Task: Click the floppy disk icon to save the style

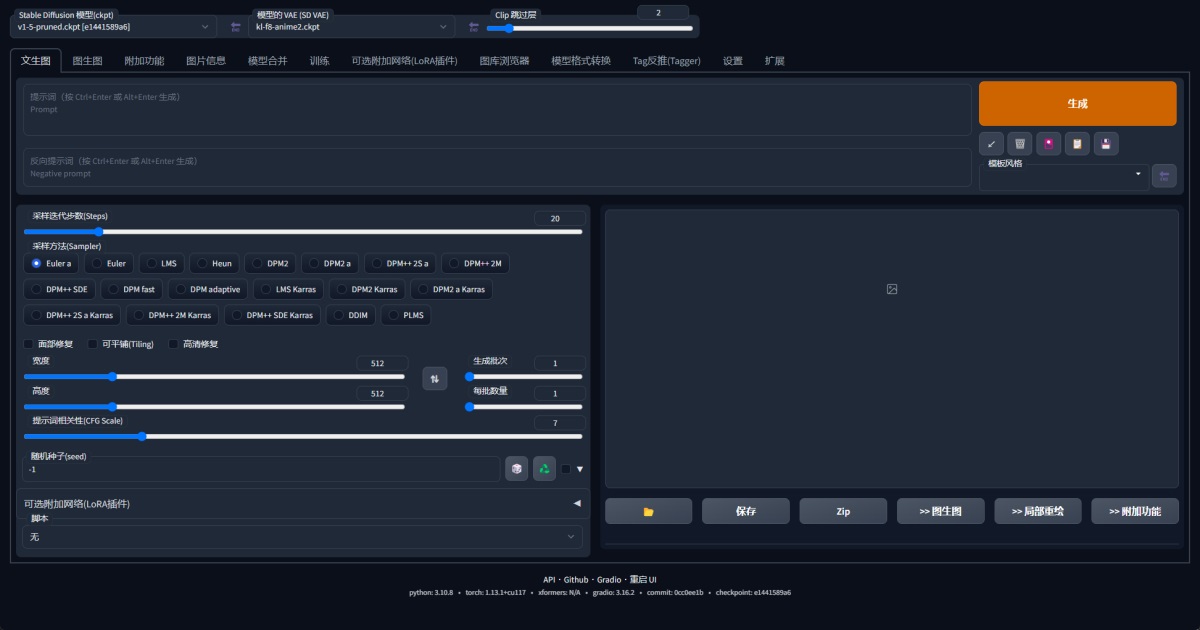Action: [1106, 144]
